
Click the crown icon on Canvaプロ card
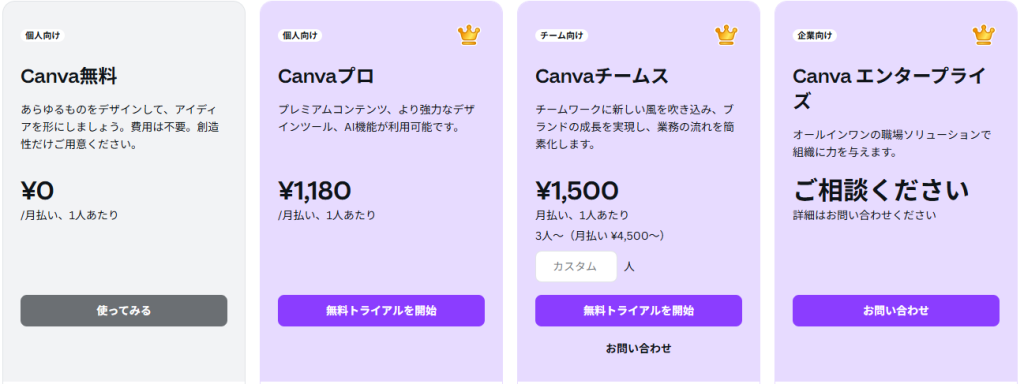469,35
